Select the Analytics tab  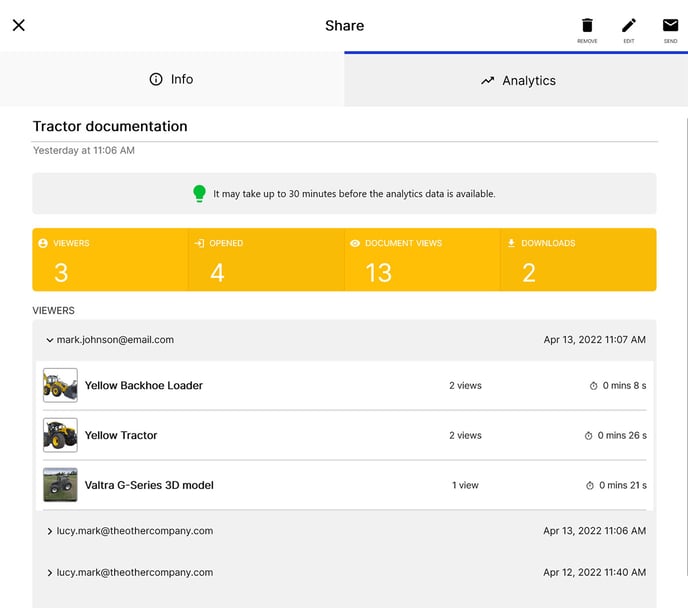pyautogui.click(x=516, y=80)
